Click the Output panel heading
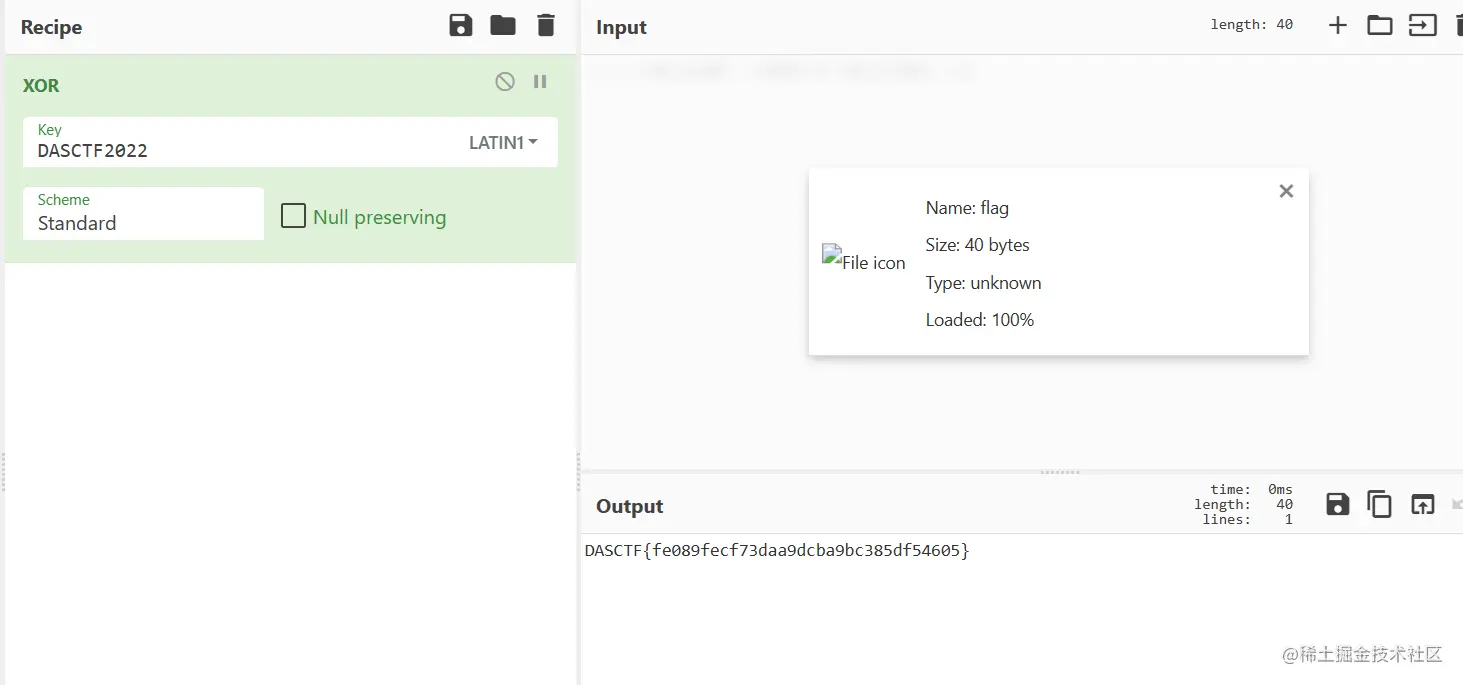This screenshot has height=685, width=1463. click(629, 507)
